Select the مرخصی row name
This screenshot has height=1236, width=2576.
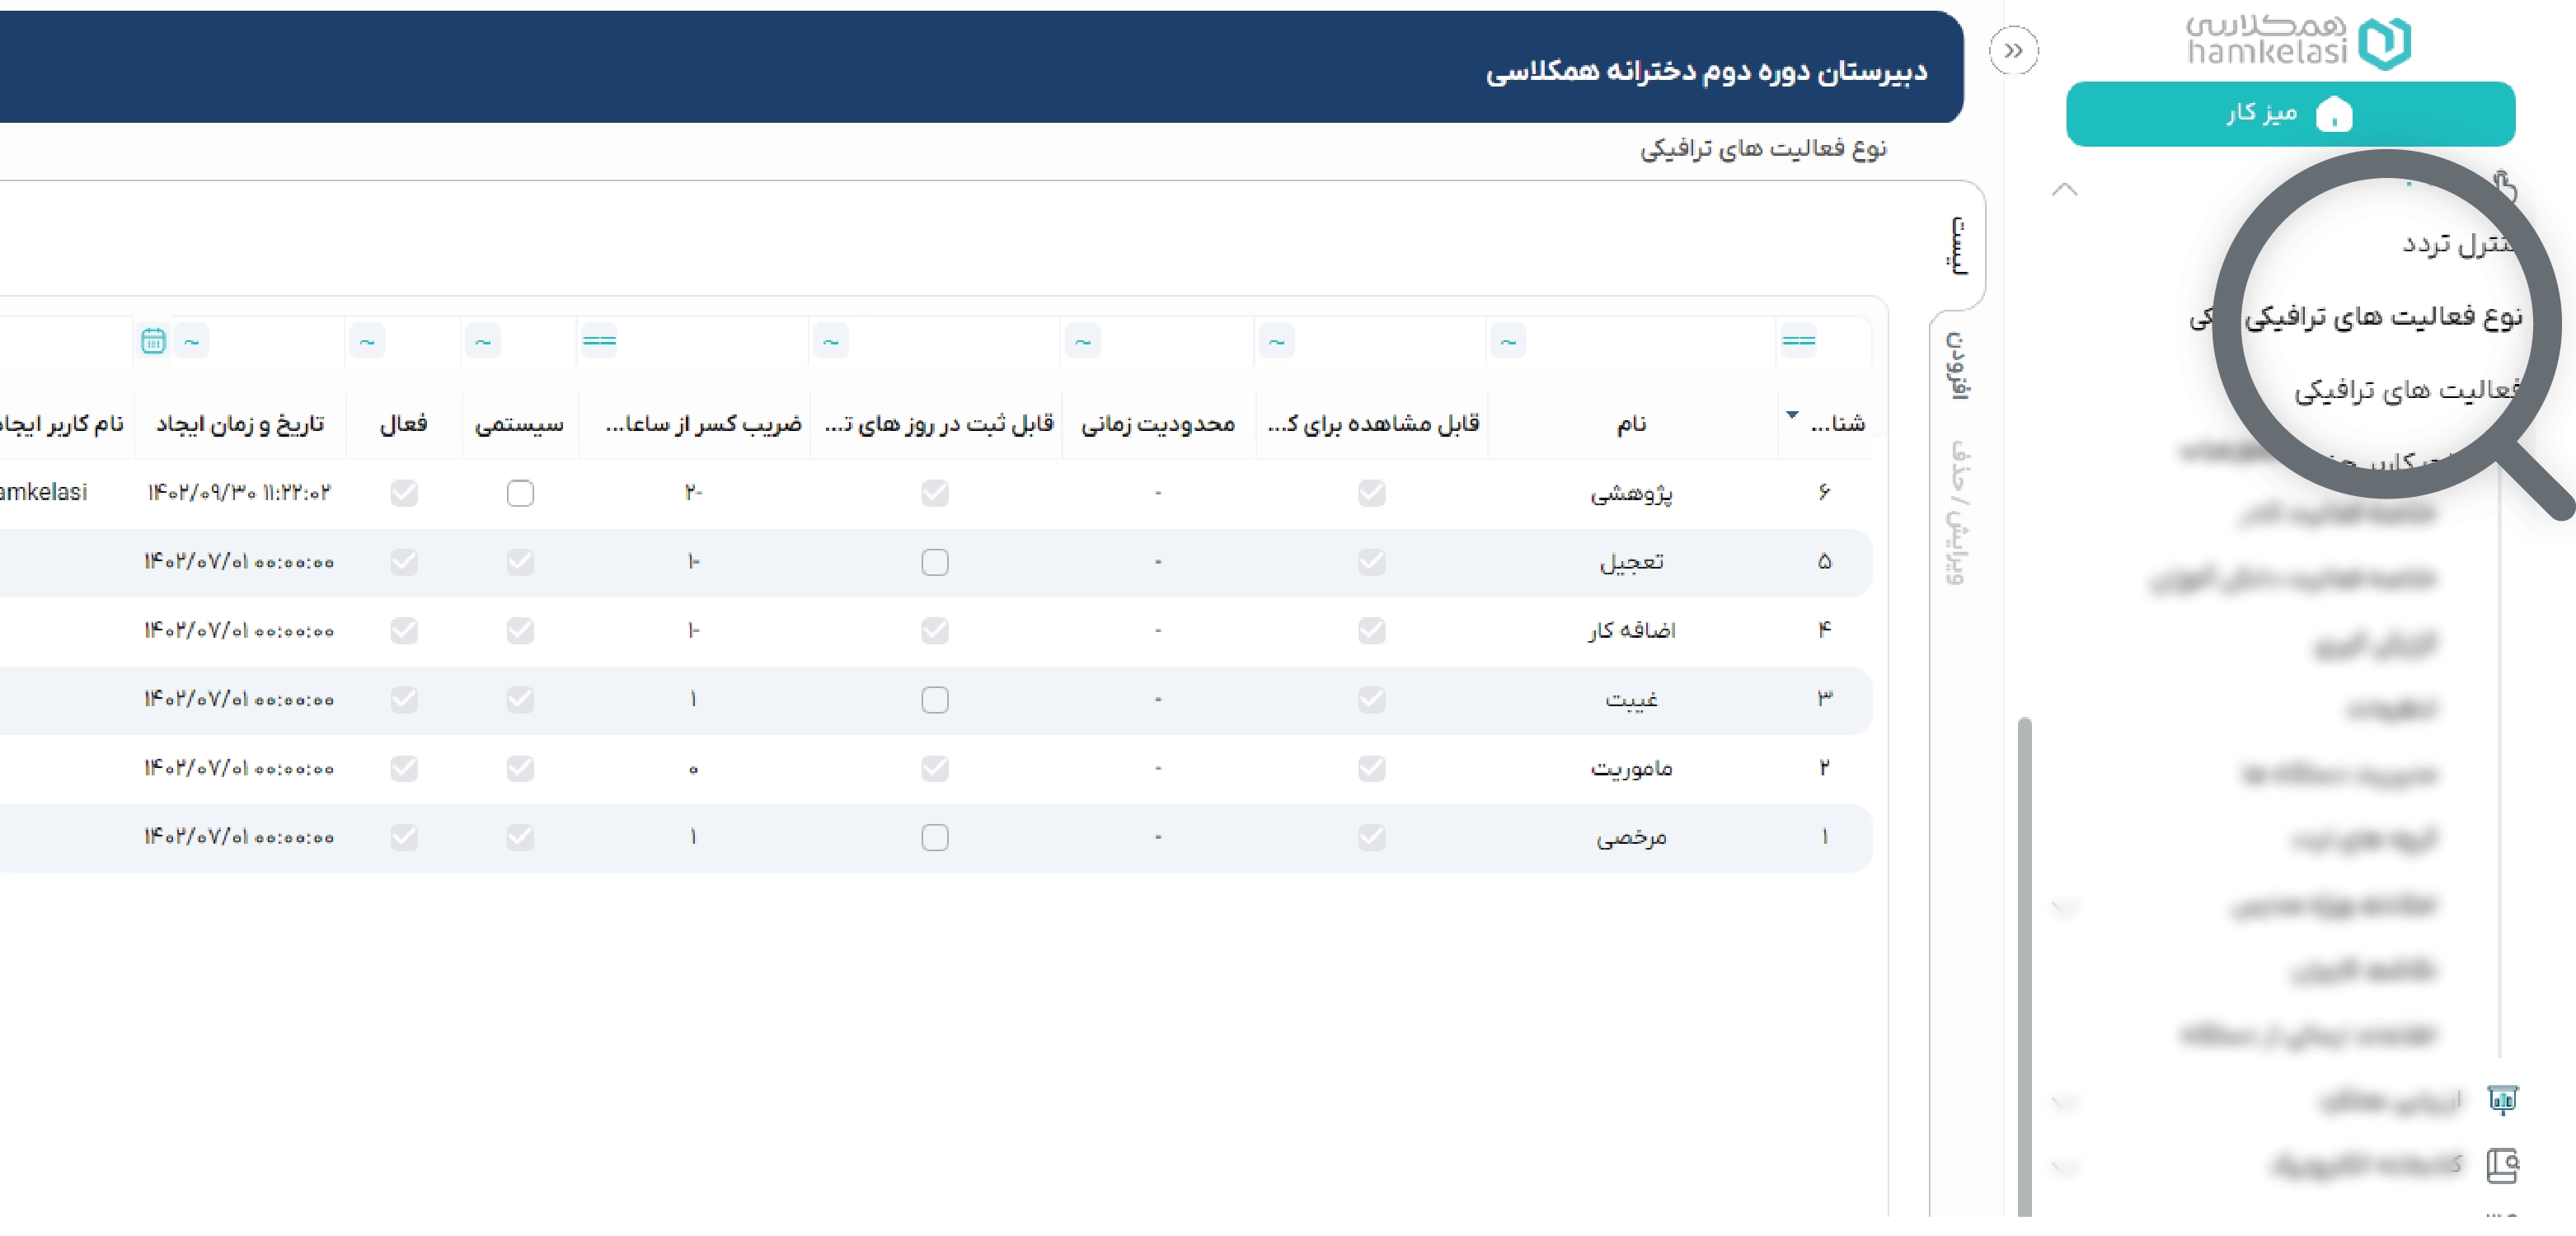click(x=1631, y=837)
